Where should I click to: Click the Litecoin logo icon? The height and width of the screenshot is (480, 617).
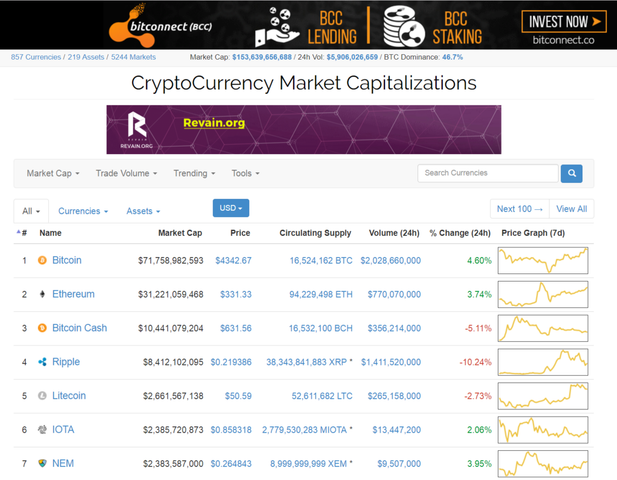[x=42, y=395]
